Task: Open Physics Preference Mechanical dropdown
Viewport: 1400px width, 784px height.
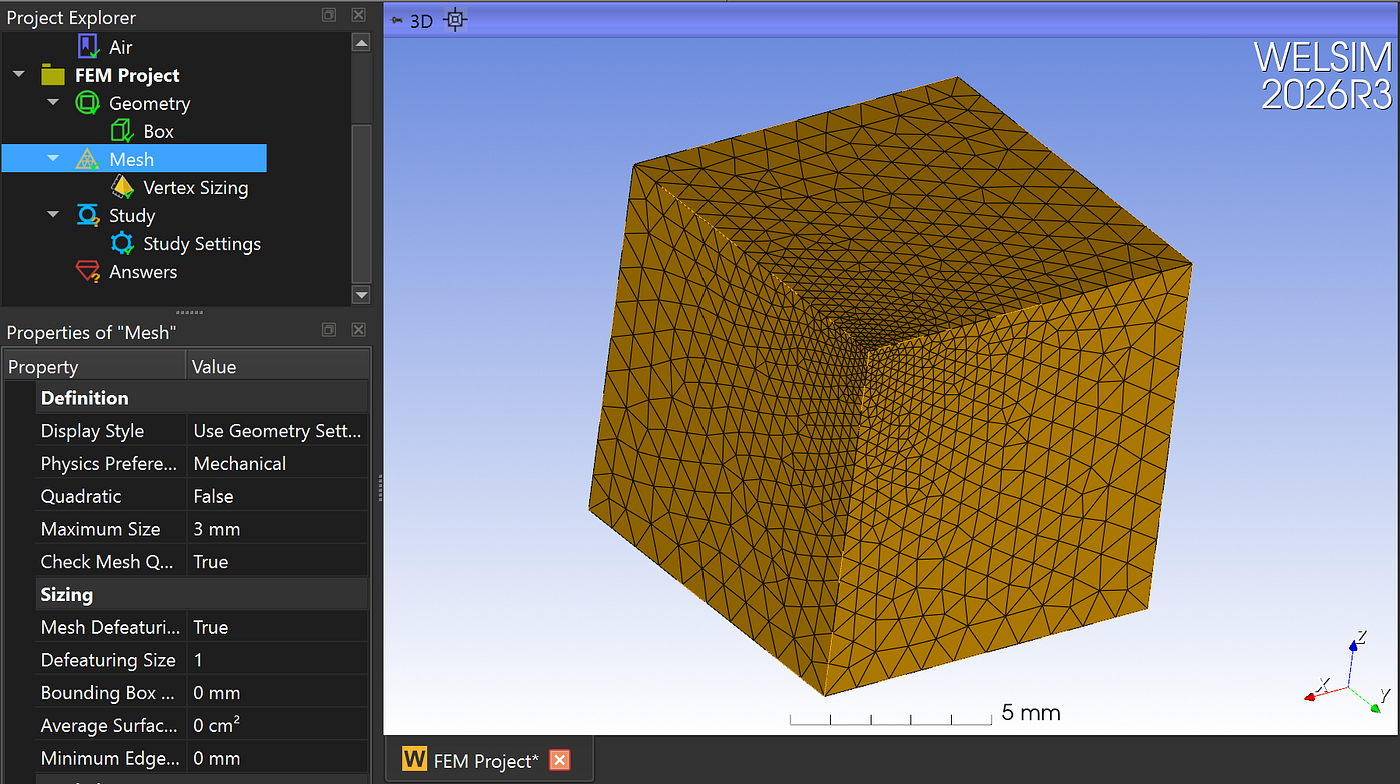Action: click(x=278, y=463)
